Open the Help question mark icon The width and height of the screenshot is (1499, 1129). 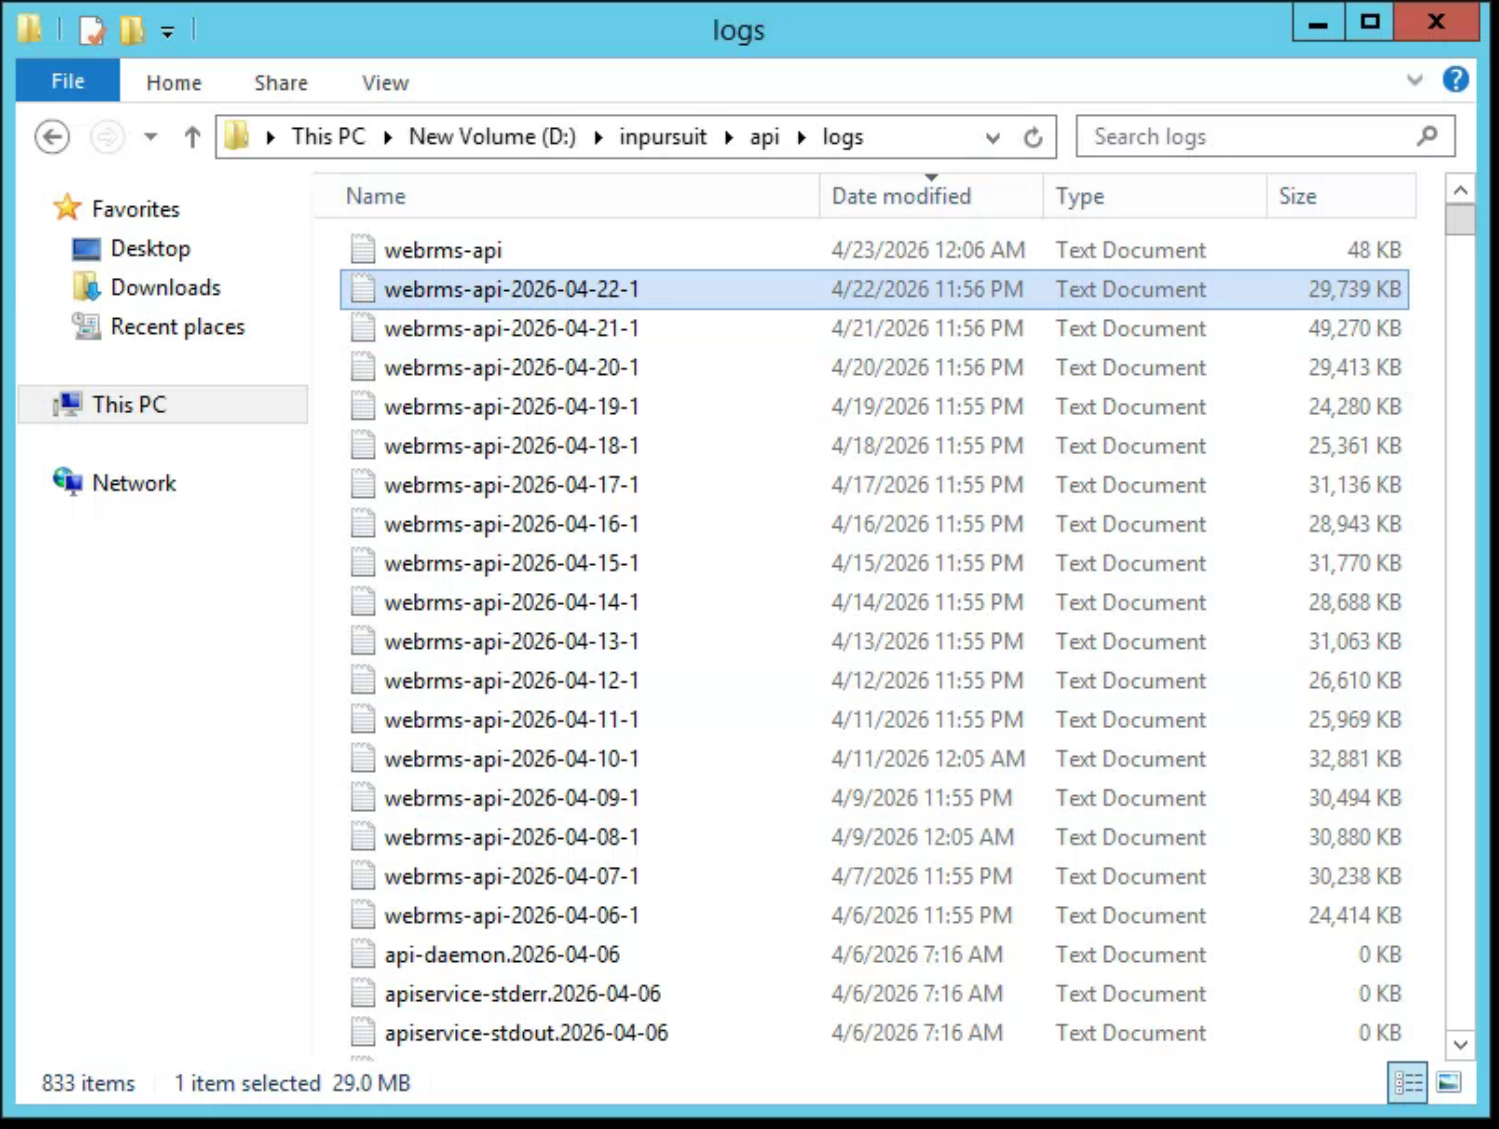[x=1455, y=80]
